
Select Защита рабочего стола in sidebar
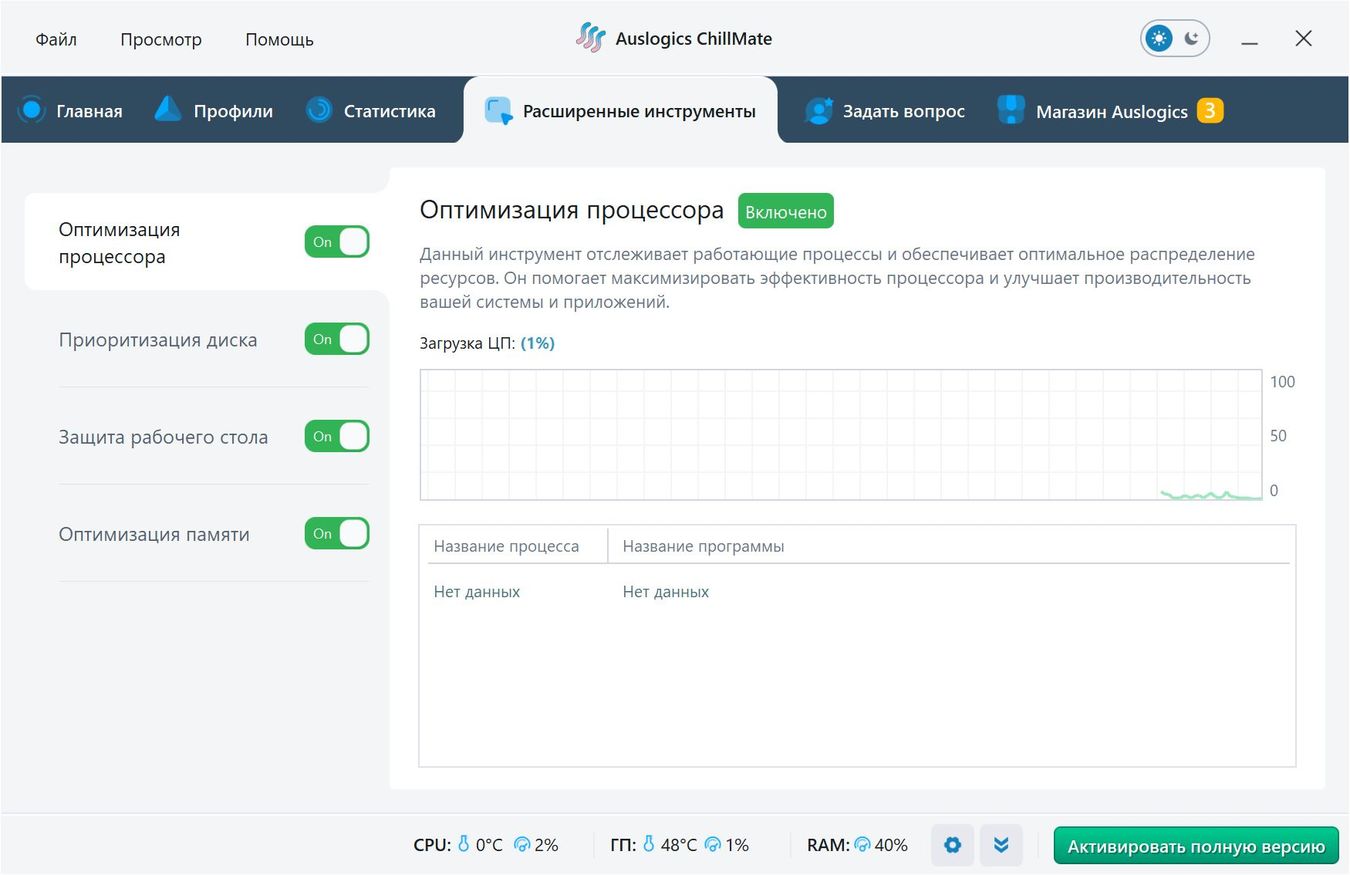[163, 437]
